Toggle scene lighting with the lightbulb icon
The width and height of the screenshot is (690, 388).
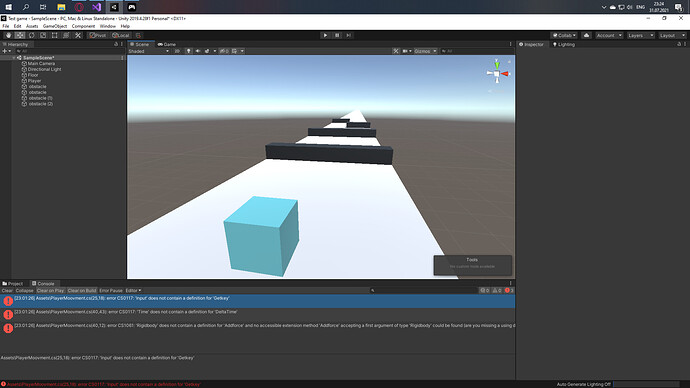[x=188, y=51]
